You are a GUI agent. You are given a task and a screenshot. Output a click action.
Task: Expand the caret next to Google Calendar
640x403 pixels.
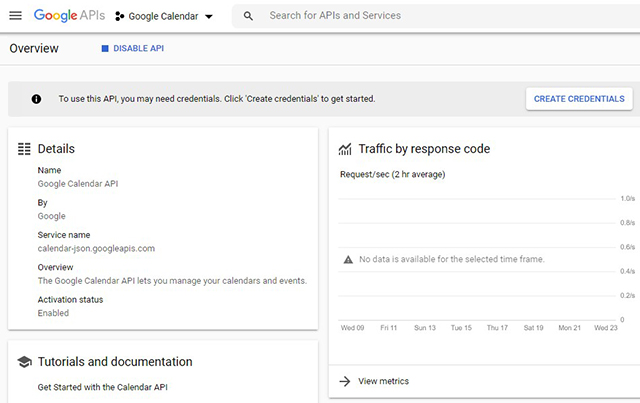pyautogui.click(x=209, y=17)
